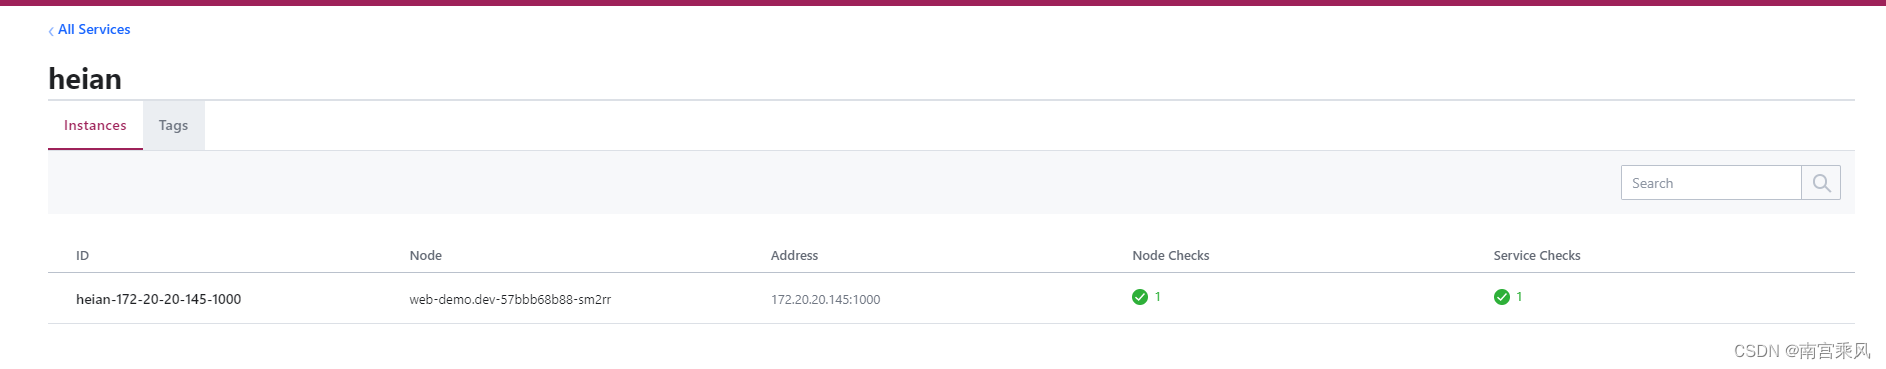1886x369 pixels.
Task: Click the Service Checks count number 1
Action: 1519,297
